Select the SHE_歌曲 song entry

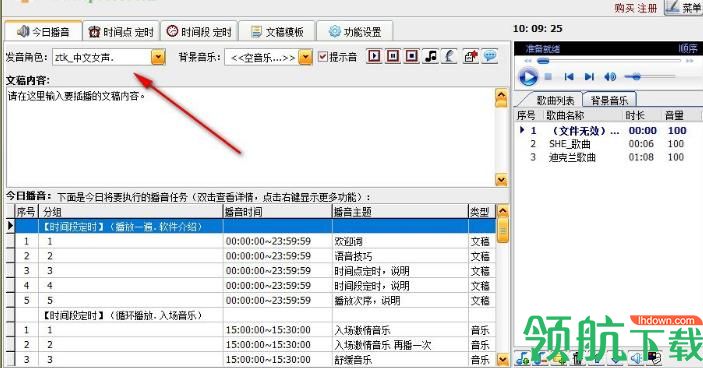pos(608,144)
